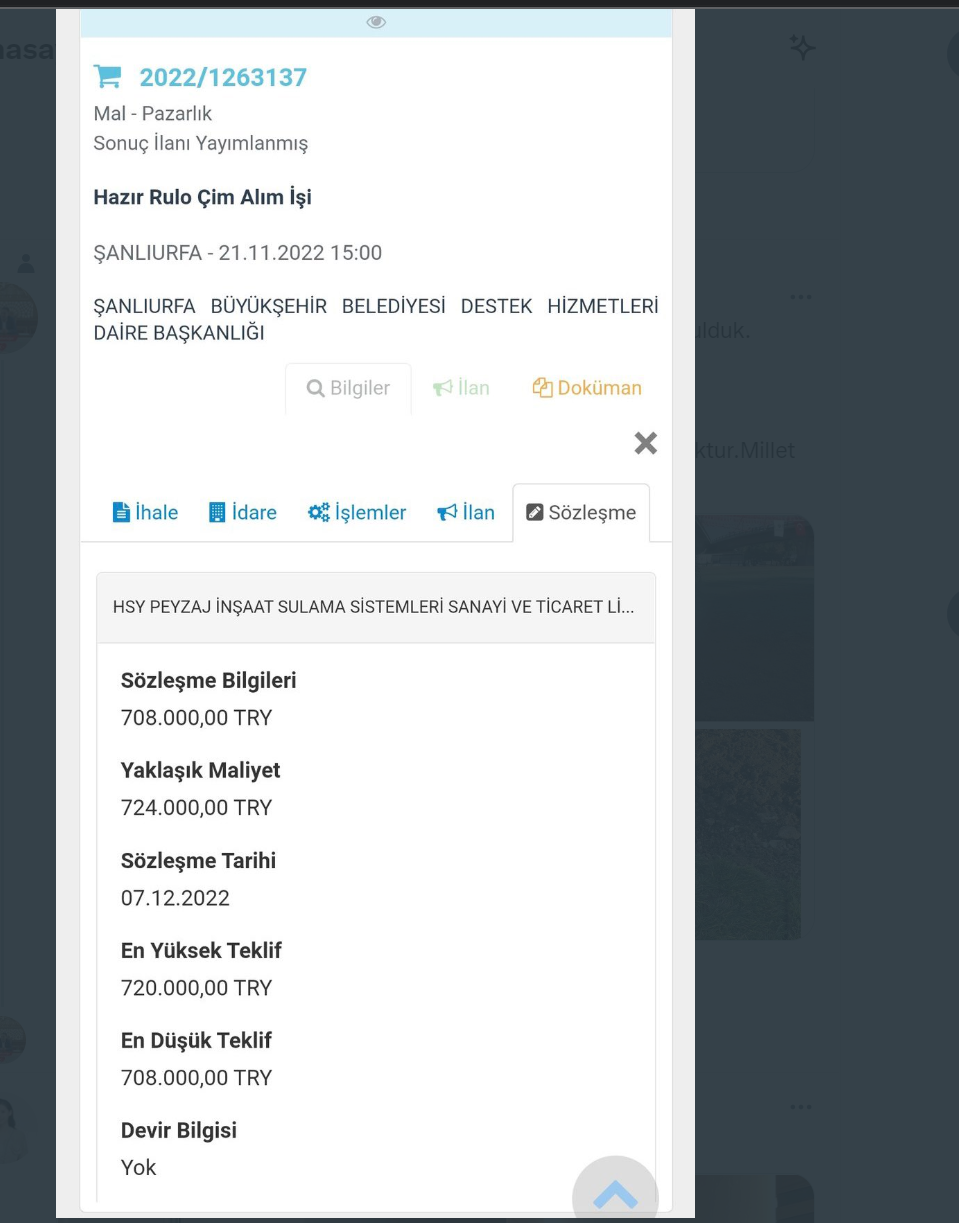Click the scroll-to-top arrow button
959x1223 pixels.
(615, 1194)
